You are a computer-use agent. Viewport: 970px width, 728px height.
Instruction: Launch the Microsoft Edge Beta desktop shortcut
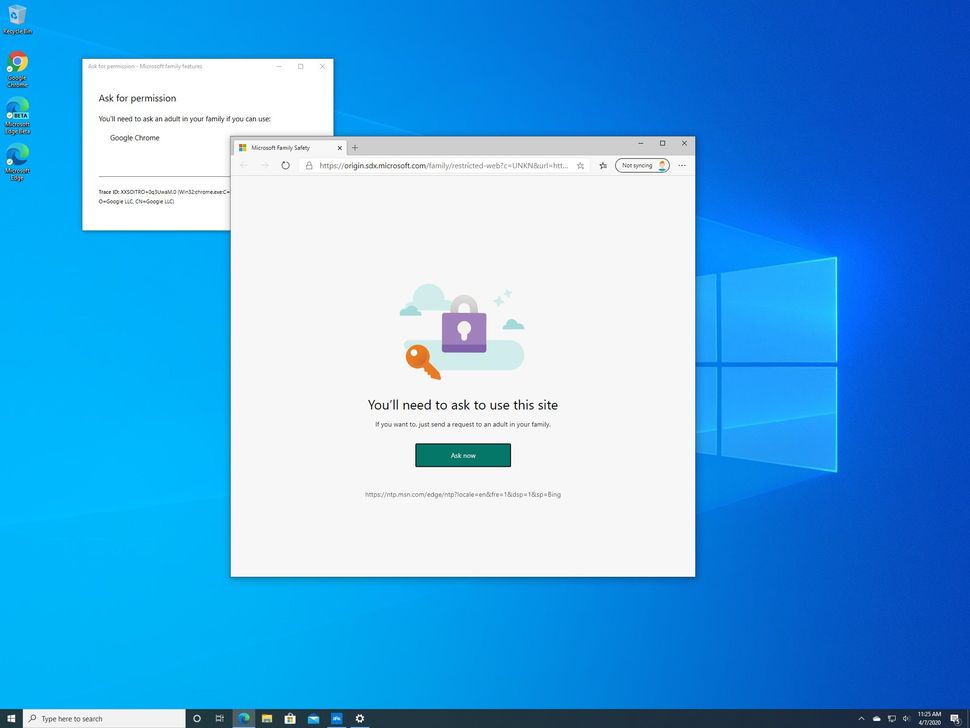[x=16, y=112]
